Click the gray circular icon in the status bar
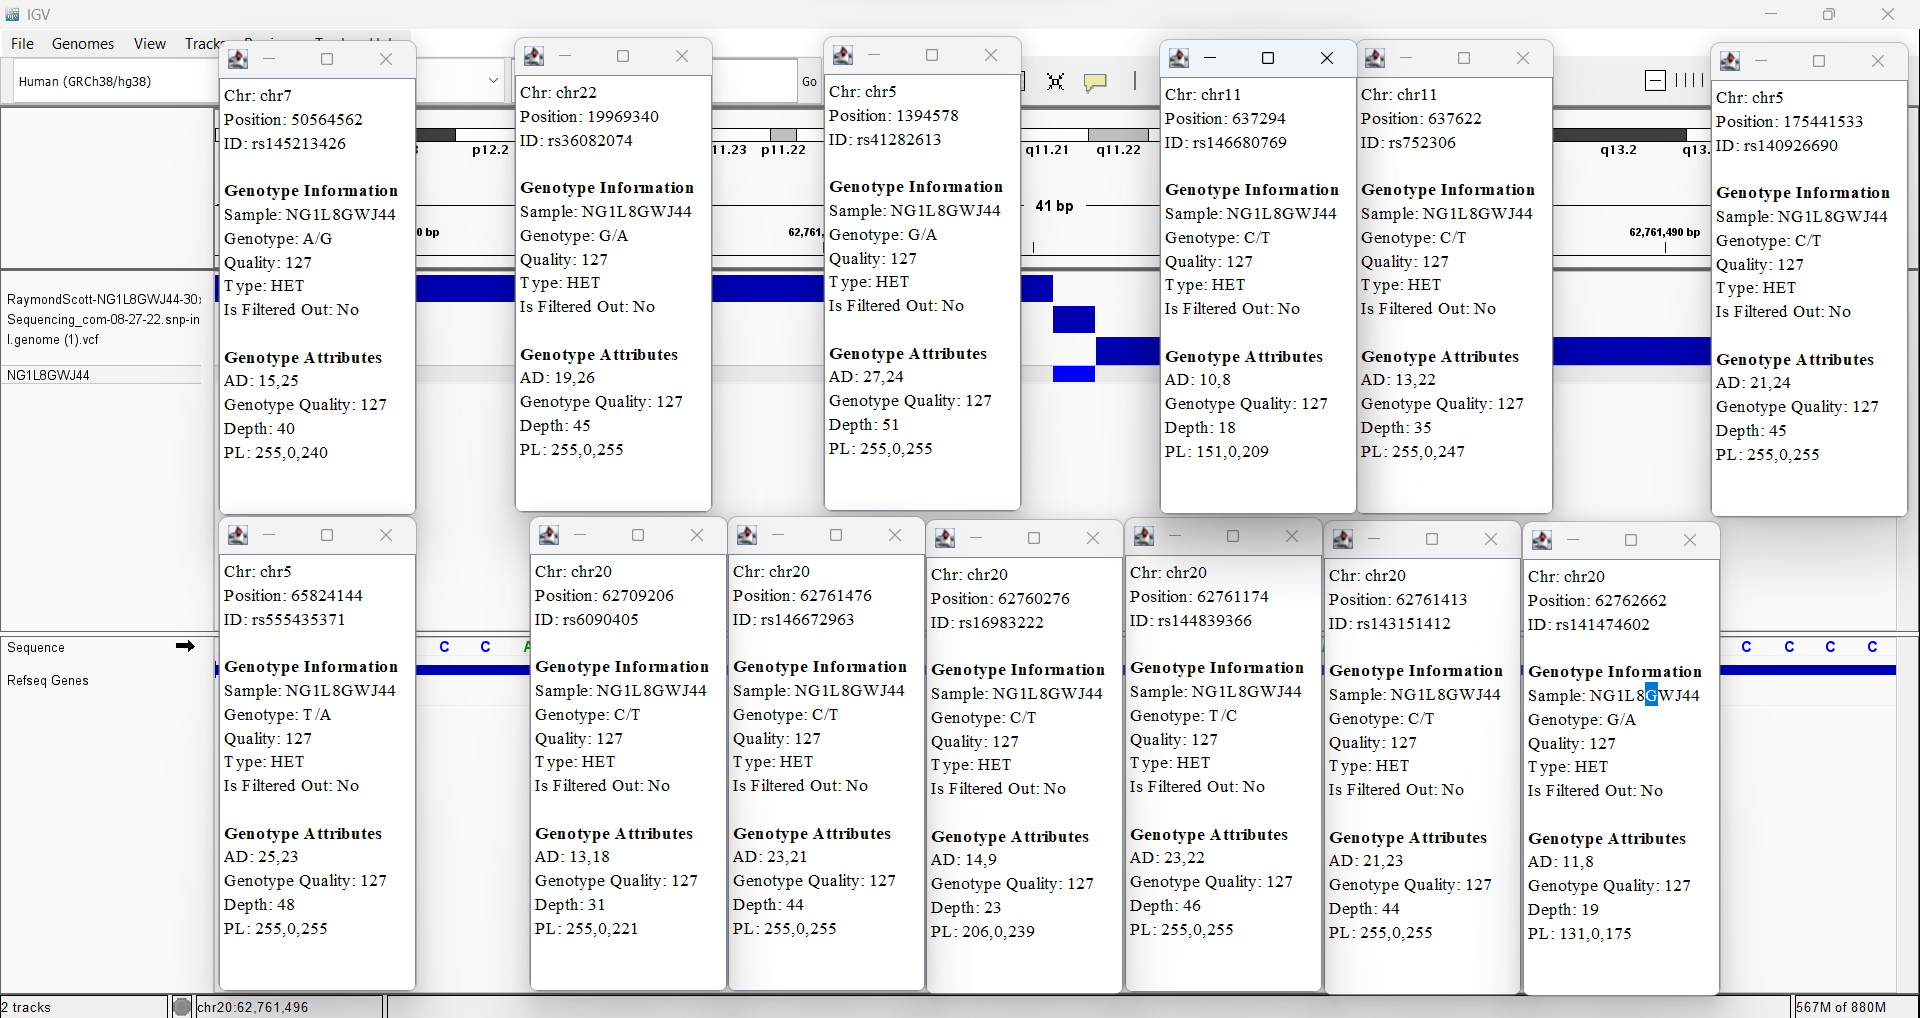 point(182,1007)
